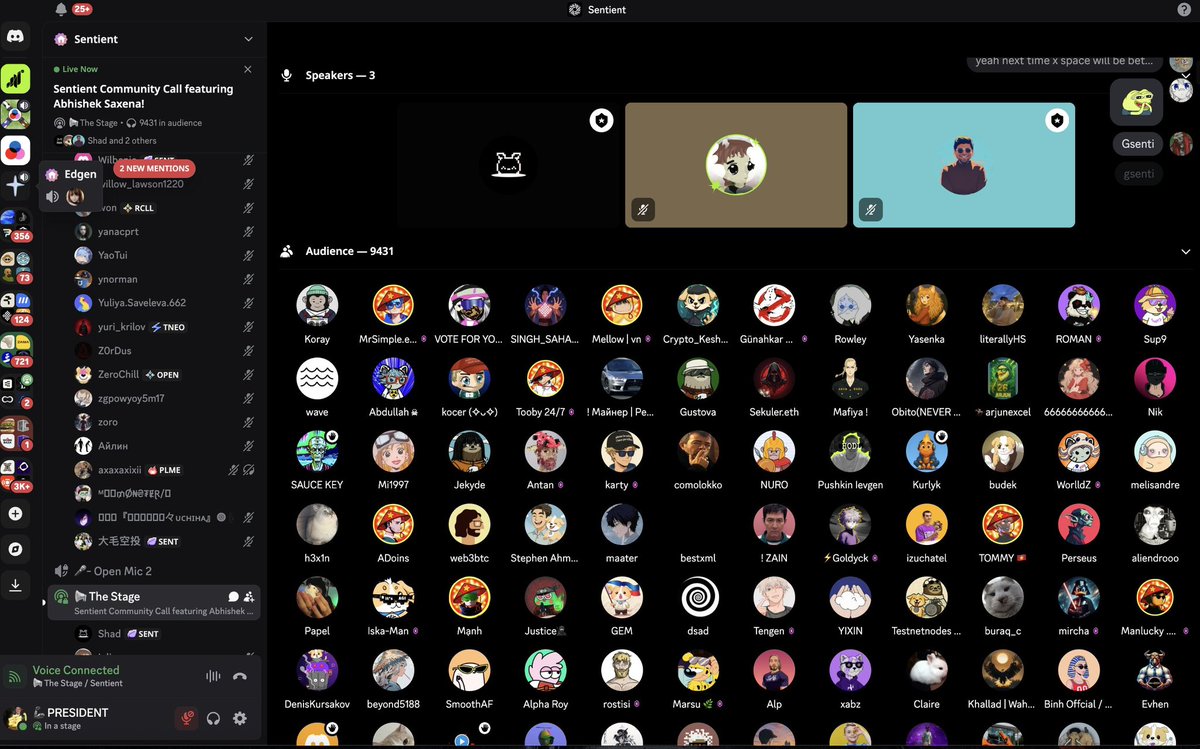Open Sentient Community Call event title
1200x749 pixels.
point(143,96)
